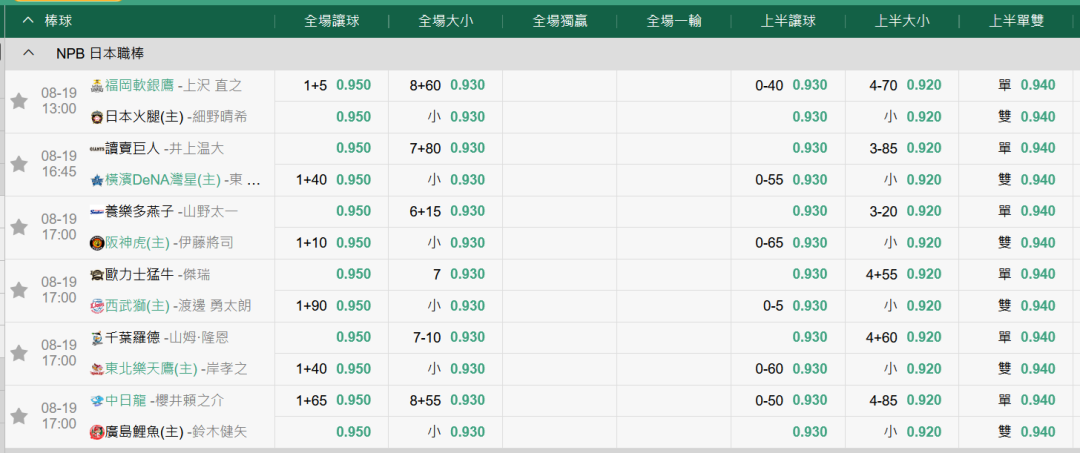
Task: Select the 上半大小 column header
Action: pyautogui.click(x=902, y=21)
